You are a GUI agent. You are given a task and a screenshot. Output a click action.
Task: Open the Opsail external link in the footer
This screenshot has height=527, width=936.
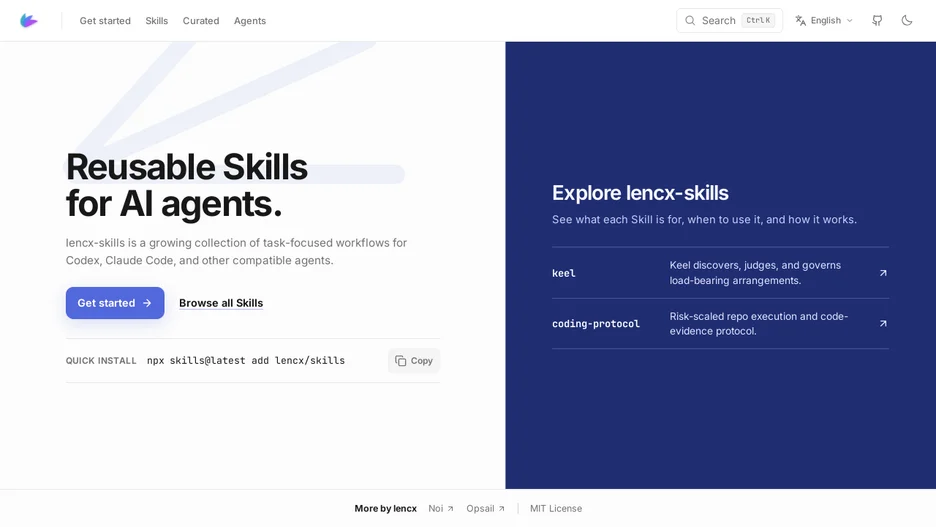click(x=485, y=508)
